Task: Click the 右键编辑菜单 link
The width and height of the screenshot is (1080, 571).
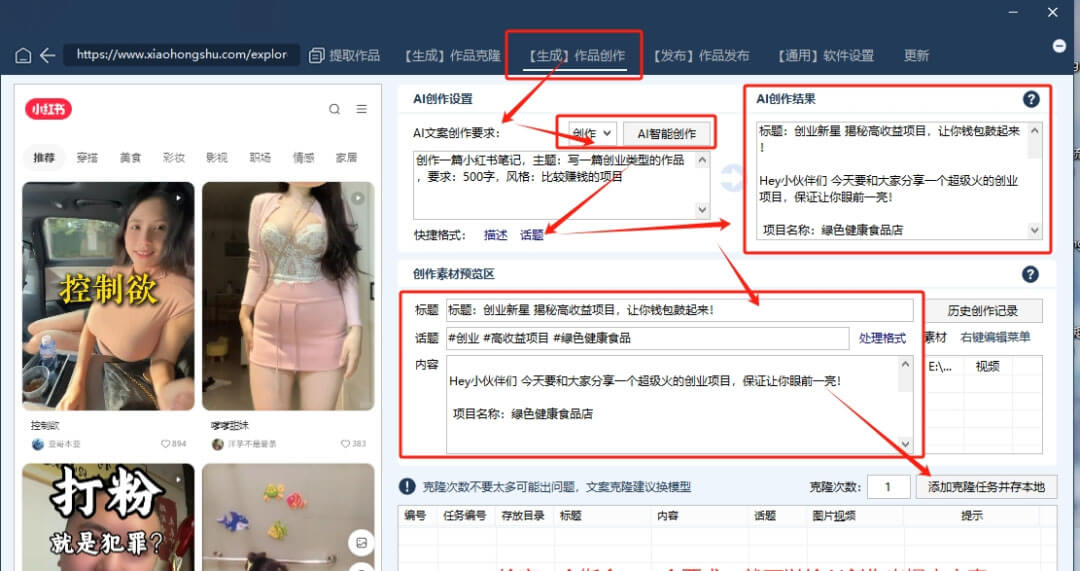Action: tap(995, 338)
